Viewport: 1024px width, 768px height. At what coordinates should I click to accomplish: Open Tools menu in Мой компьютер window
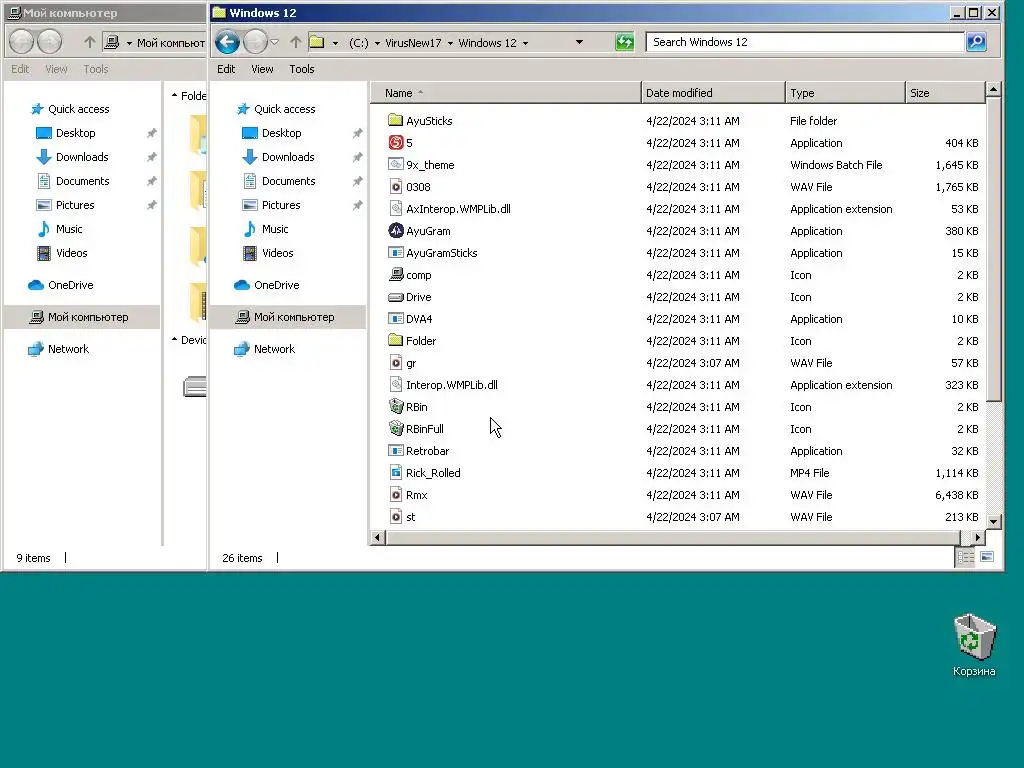[95, 69]
